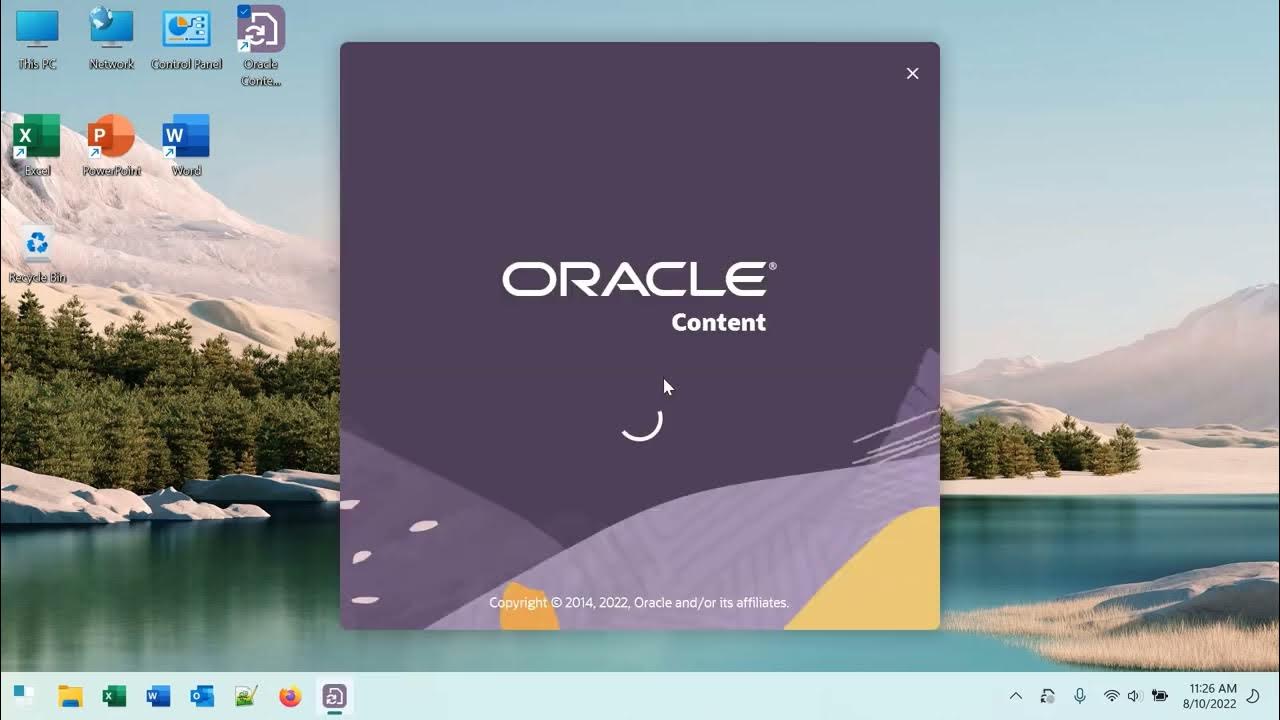Open Wi-Fi network settings in tray
This screenshot has width=1280, height=720.
coord(1111,696)
